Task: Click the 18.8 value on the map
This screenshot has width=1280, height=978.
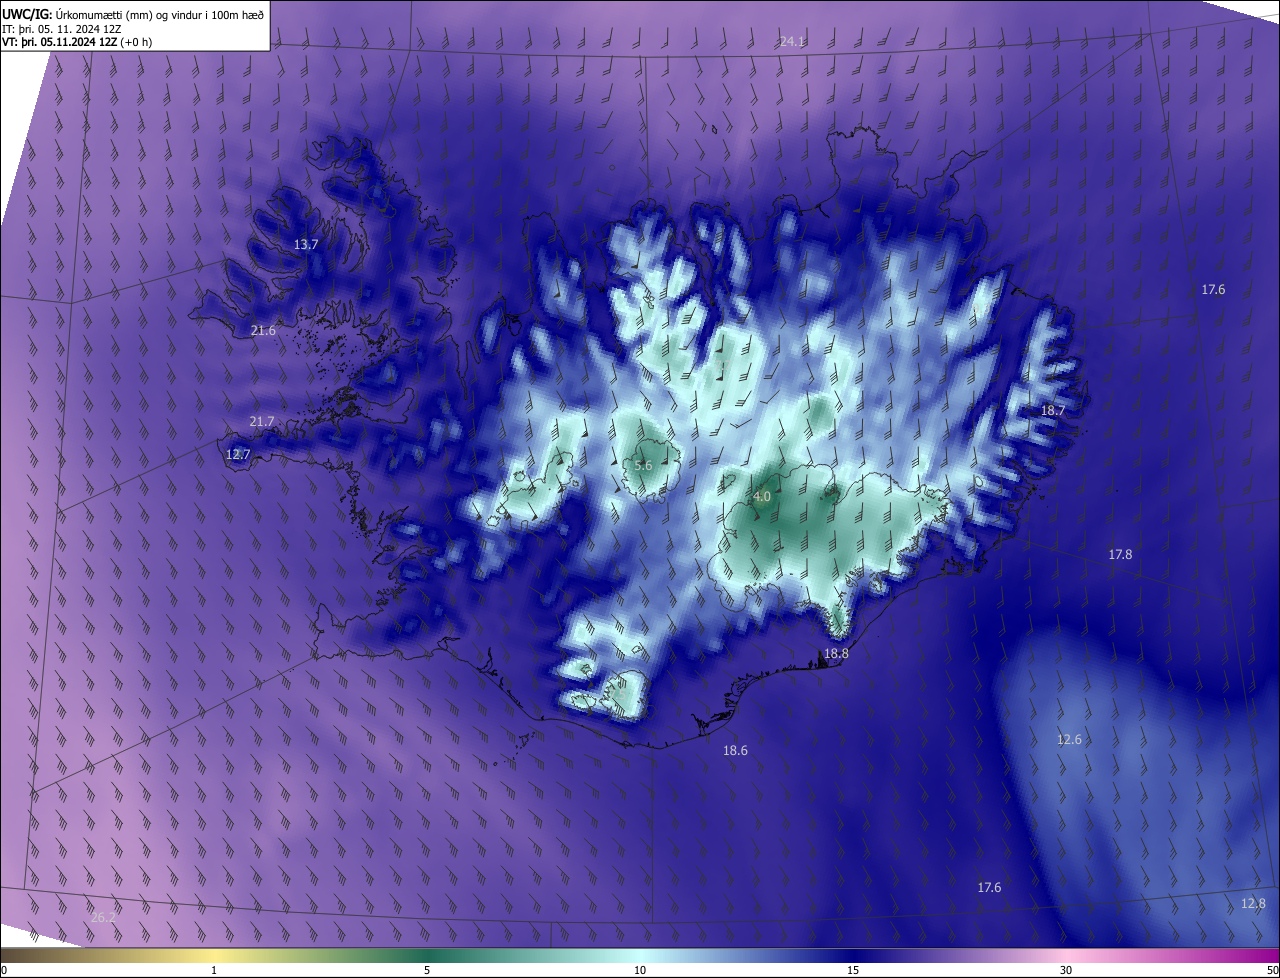Action: [x=836, y=654]
